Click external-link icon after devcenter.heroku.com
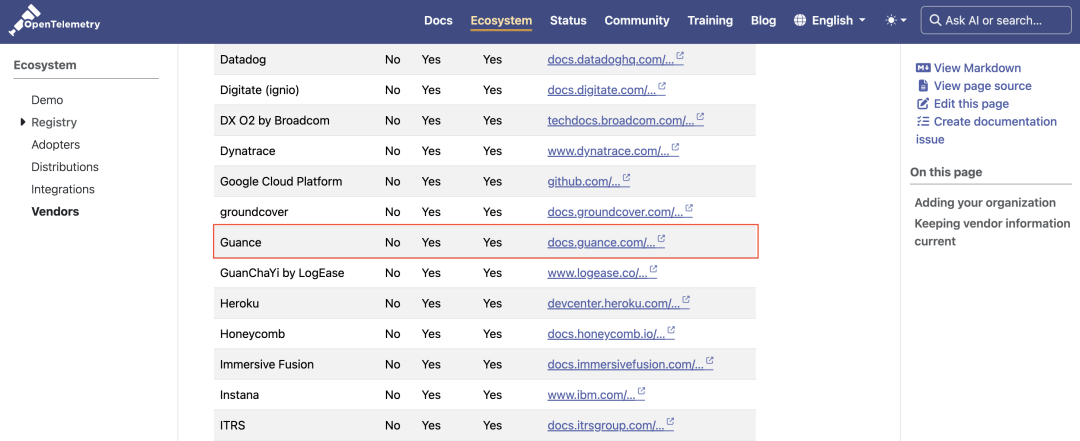The image size is (1080, 441). [x=686, y=300]
